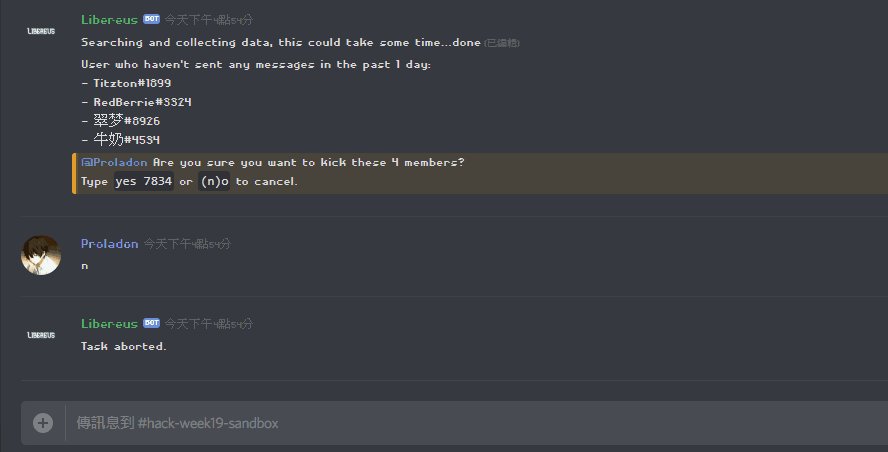
Task: Click the lower Libereus bot avatar
Action: coord(41,335)
